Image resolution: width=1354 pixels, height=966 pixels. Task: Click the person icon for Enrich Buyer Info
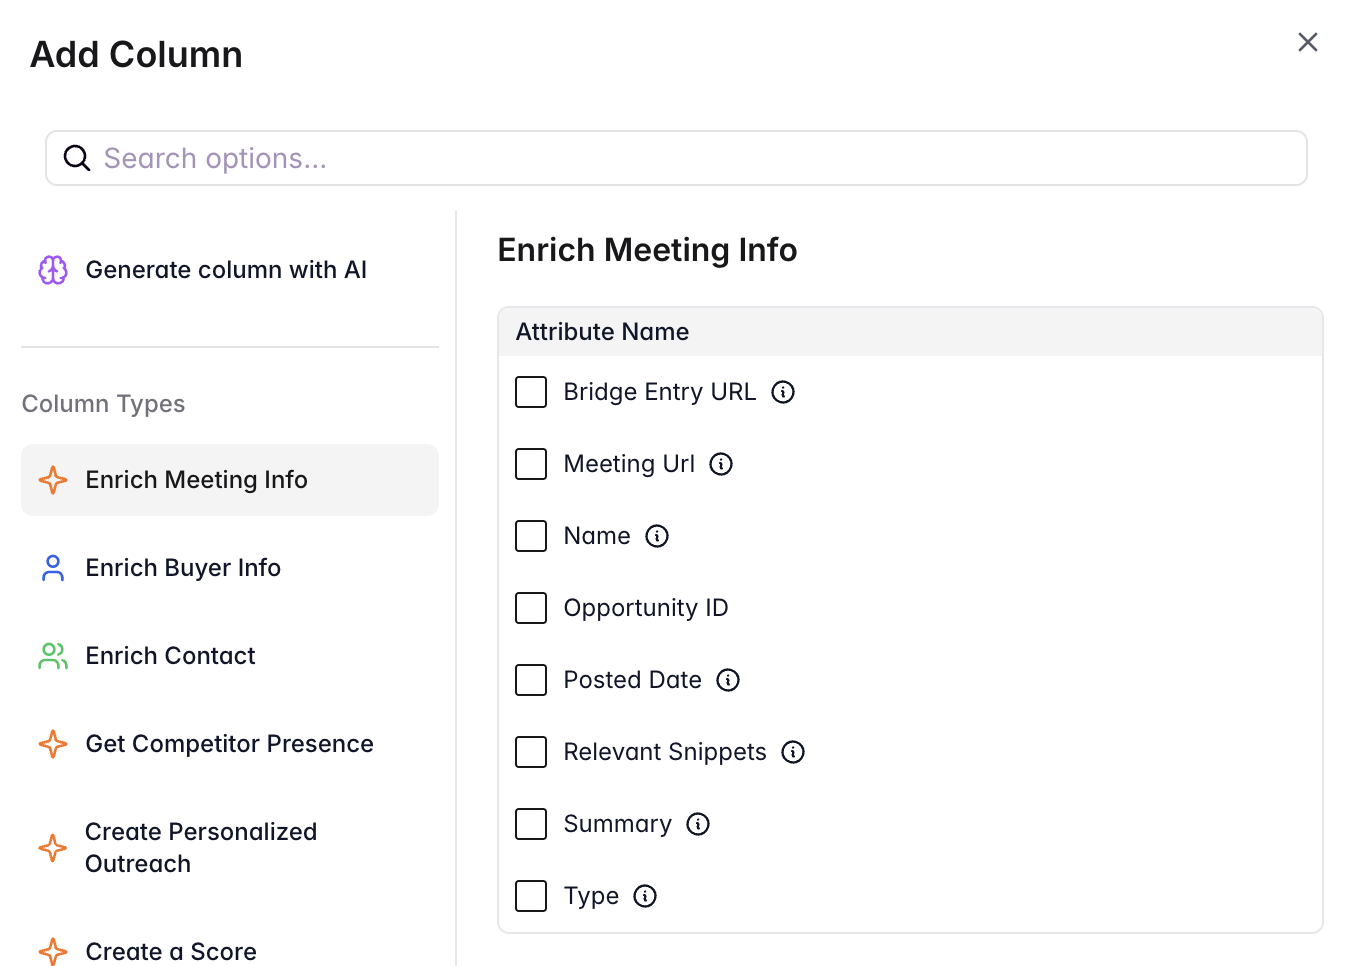[52, 568]
